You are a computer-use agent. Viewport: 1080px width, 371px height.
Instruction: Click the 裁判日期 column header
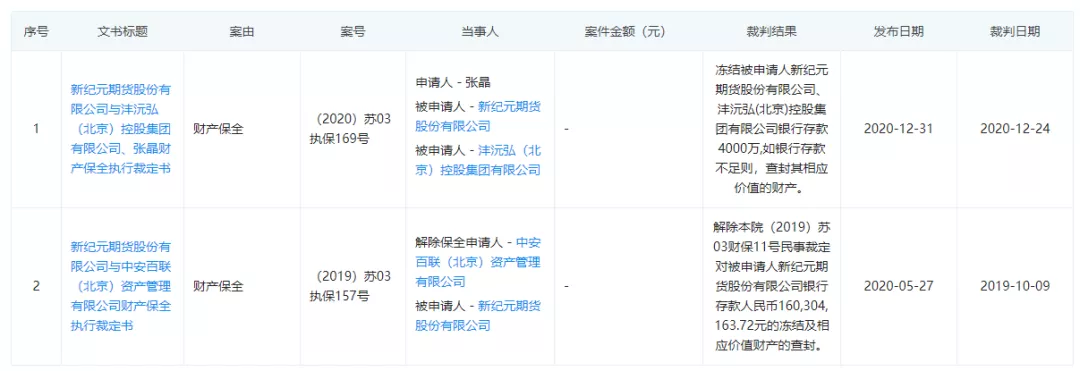coord(1015,32)
